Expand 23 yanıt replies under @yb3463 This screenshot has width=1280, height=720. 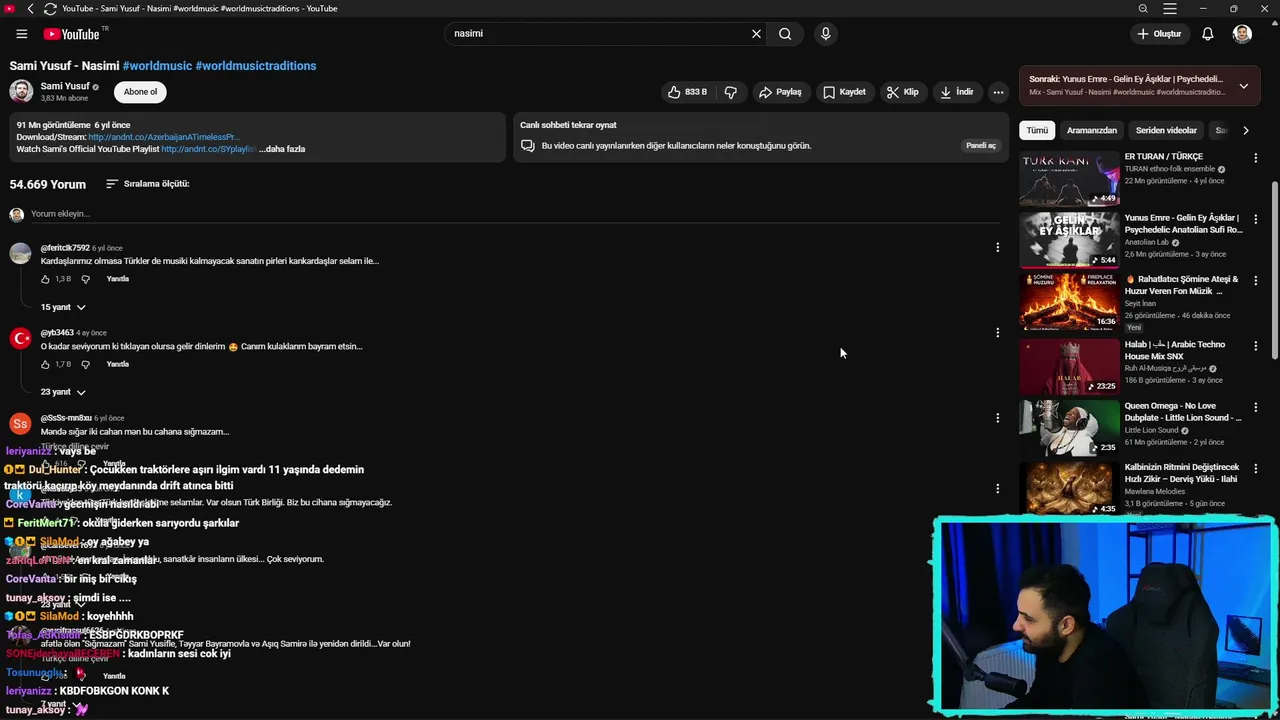click(63, 392)
